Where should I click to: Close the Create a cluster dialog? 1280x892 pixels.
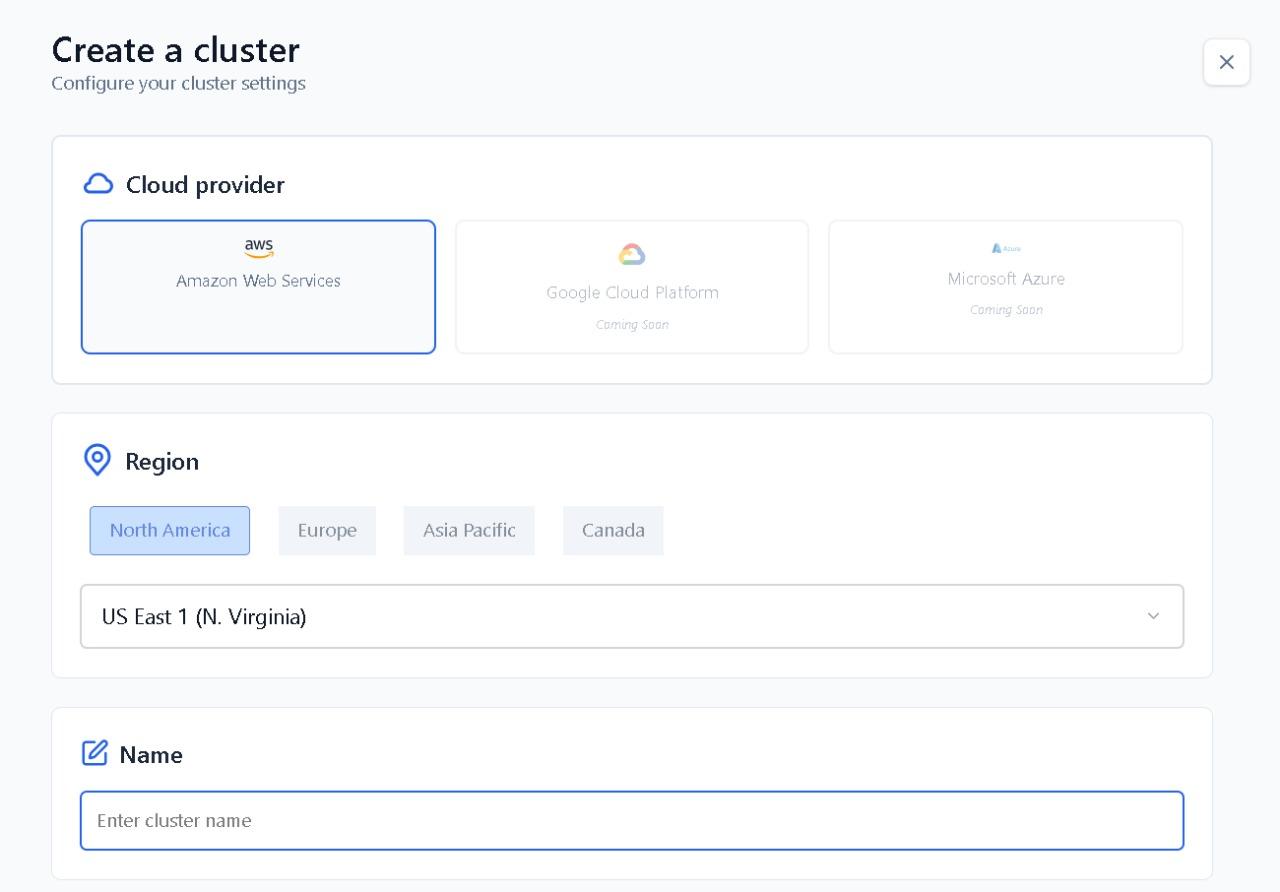tap(1226, 62)
